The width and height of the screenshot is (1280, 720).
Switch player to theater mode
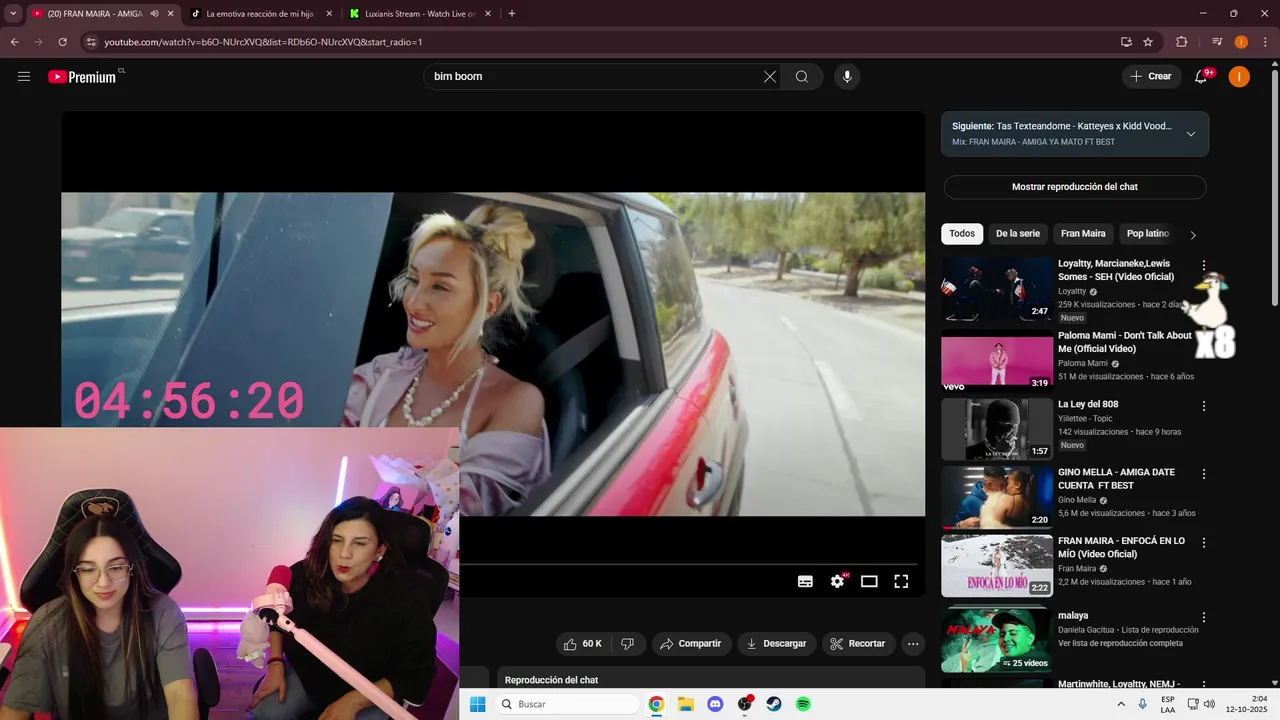pos(869,581)
